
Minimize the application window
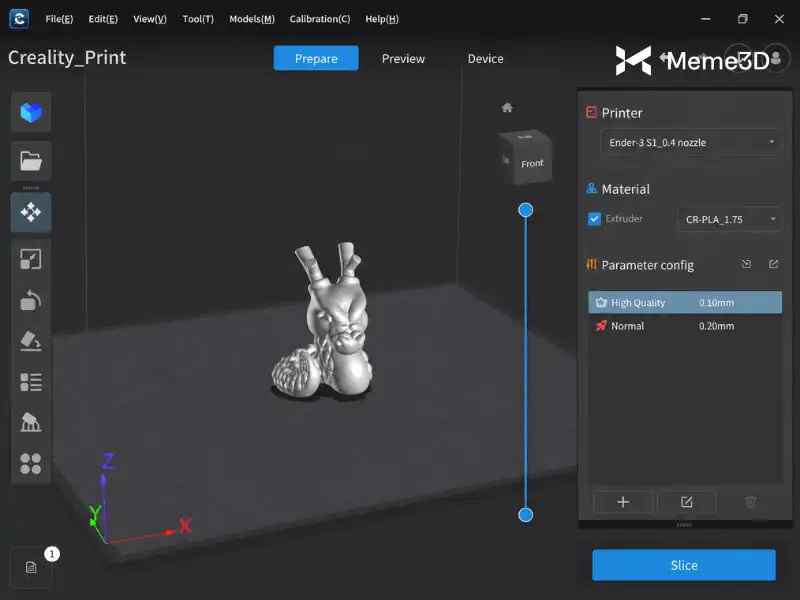pyautogui.click(x=706, y=19)
